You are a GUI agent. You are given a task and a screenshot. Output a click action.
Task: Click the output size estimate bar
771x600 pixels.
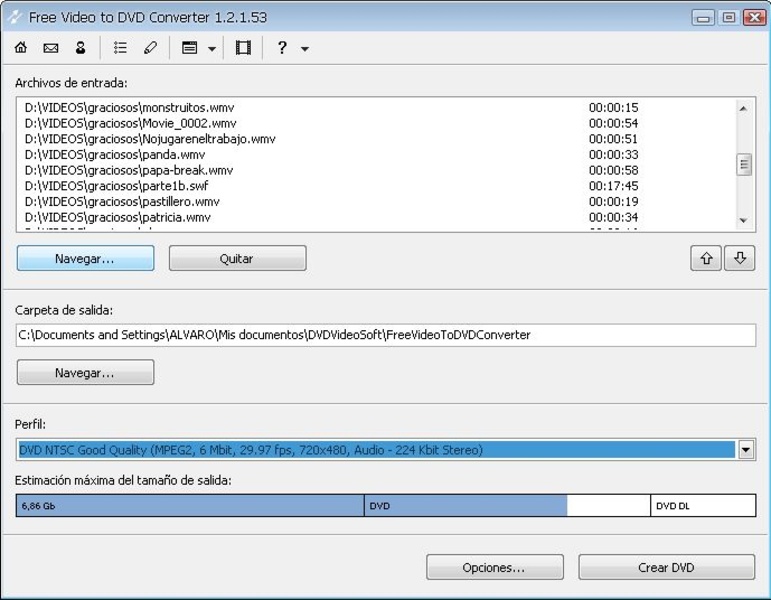(x=386, y=506)
